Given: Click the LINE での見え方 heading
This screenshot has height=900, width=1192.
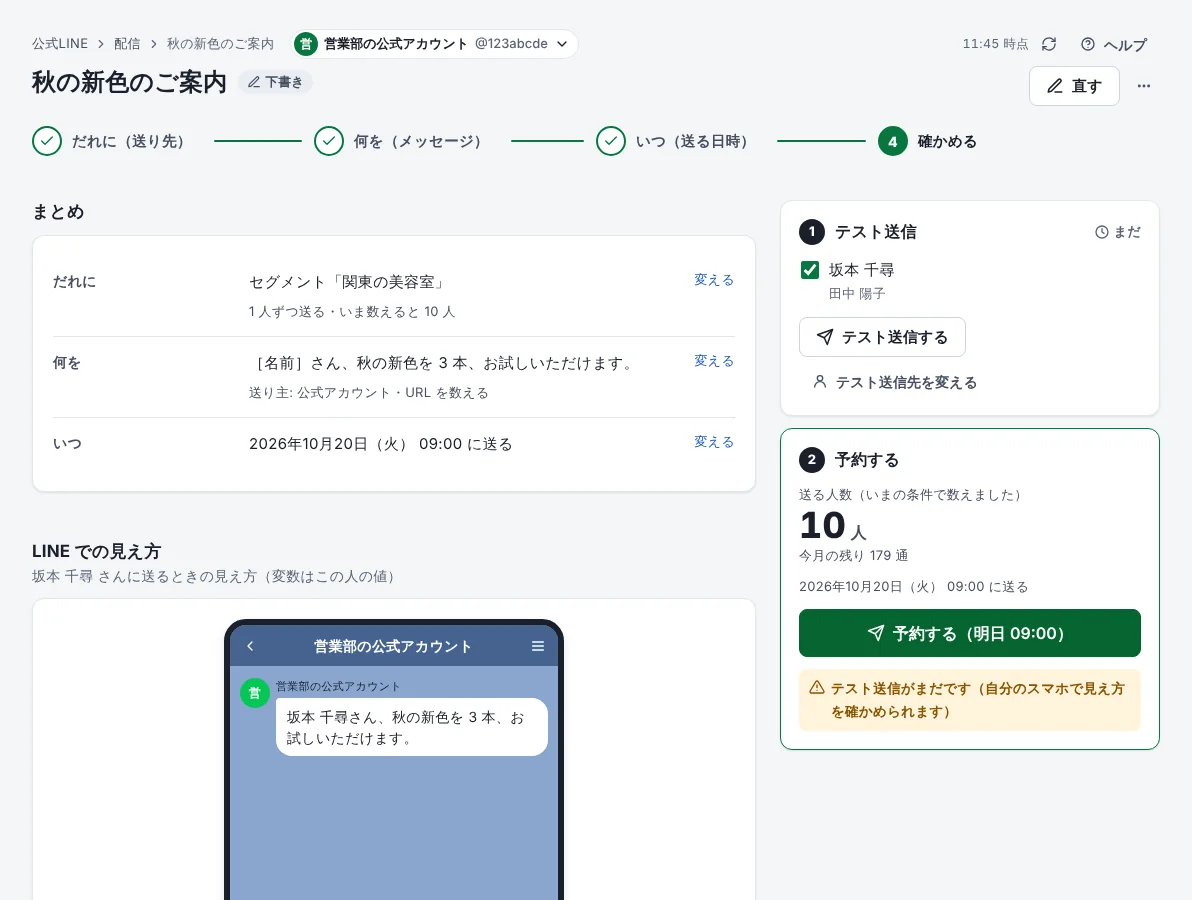Looking at the screenshot, I should point(97,551).
